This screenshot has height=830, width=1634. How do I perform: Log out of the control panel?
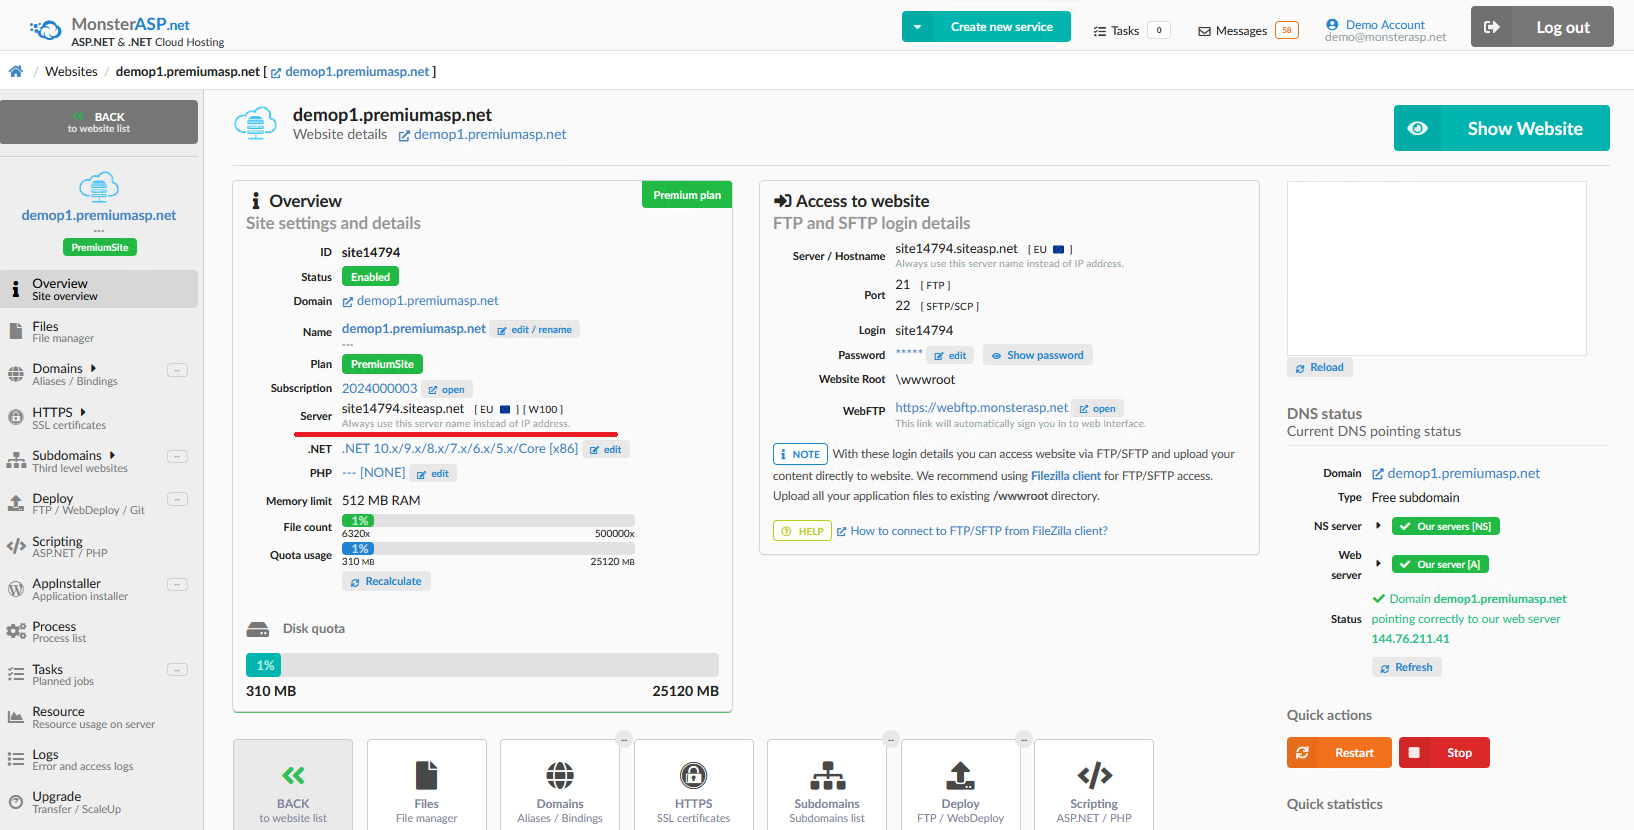point(1542,27)
